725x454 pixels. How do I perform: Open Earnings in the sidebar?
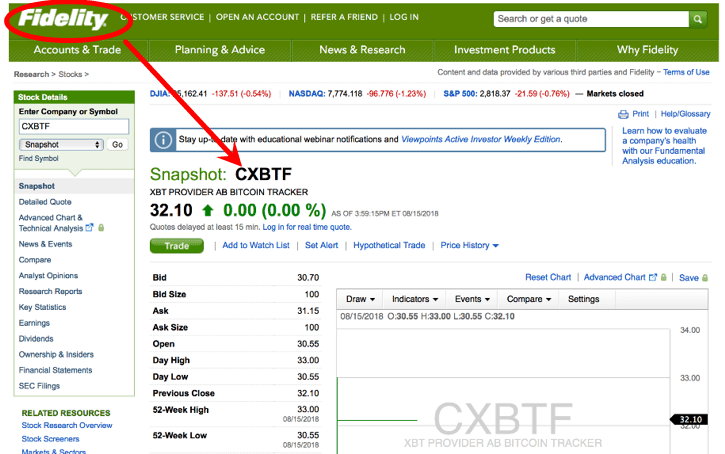click(34, 323)
